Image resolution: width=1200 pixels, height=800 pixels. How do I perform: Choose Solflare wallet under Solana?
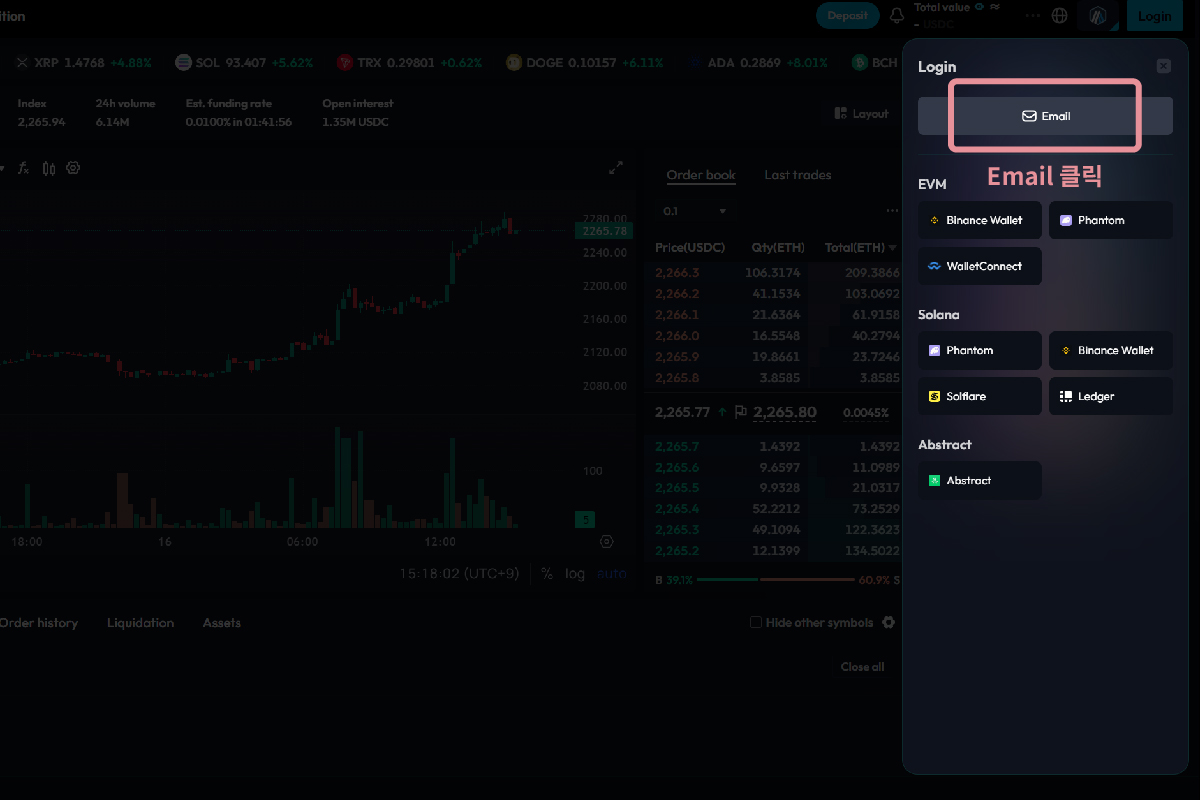[x=979, y=396]
